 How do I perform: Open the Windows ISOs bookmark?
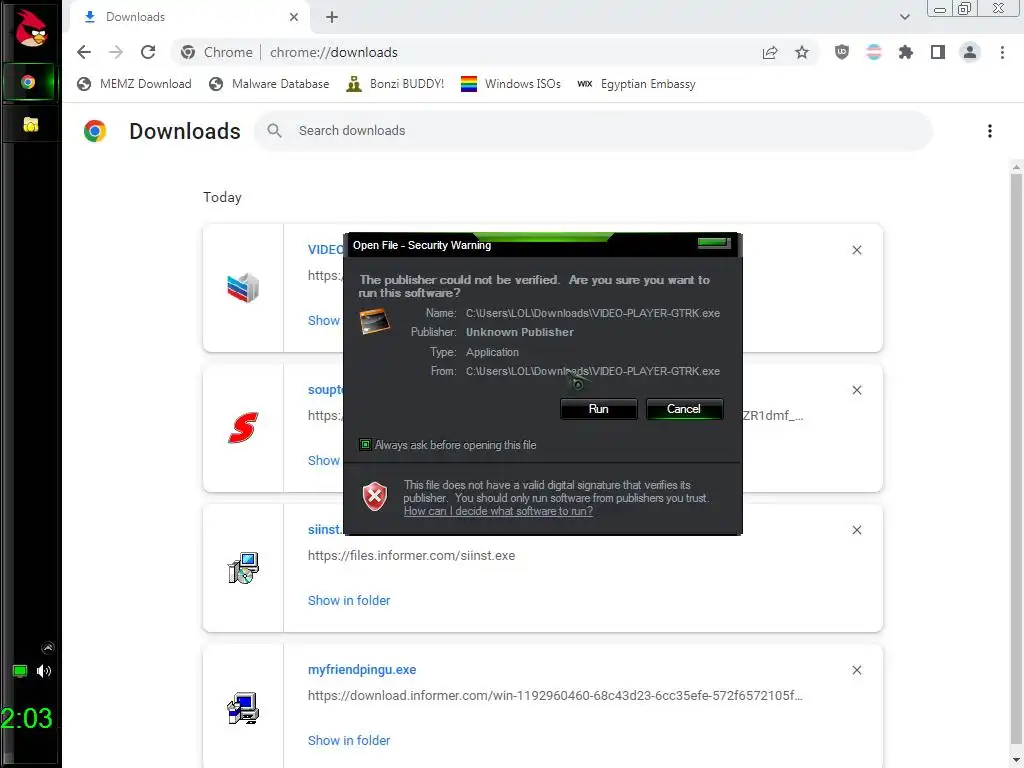511,84
